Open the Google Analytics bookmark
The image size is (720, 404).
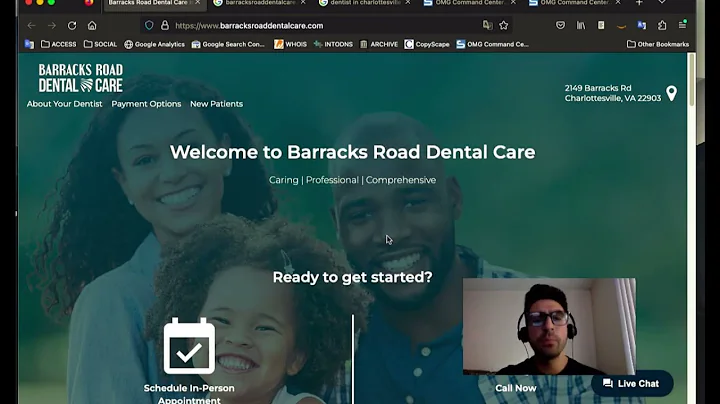click(154, 44)
